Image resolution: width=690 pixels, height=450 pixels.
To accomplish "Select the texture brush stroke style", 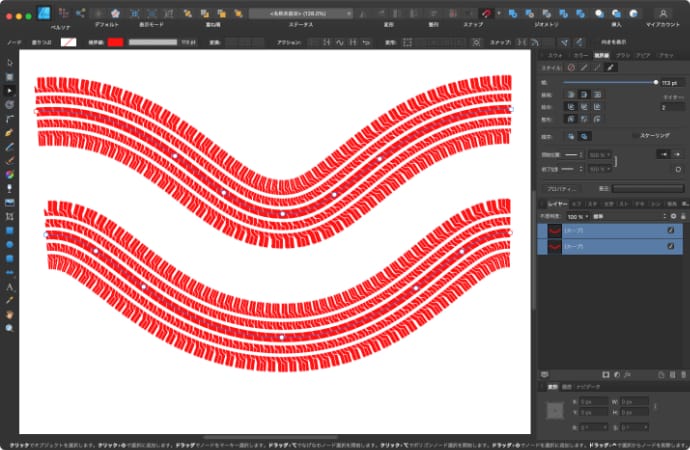I will click(610, 67).
